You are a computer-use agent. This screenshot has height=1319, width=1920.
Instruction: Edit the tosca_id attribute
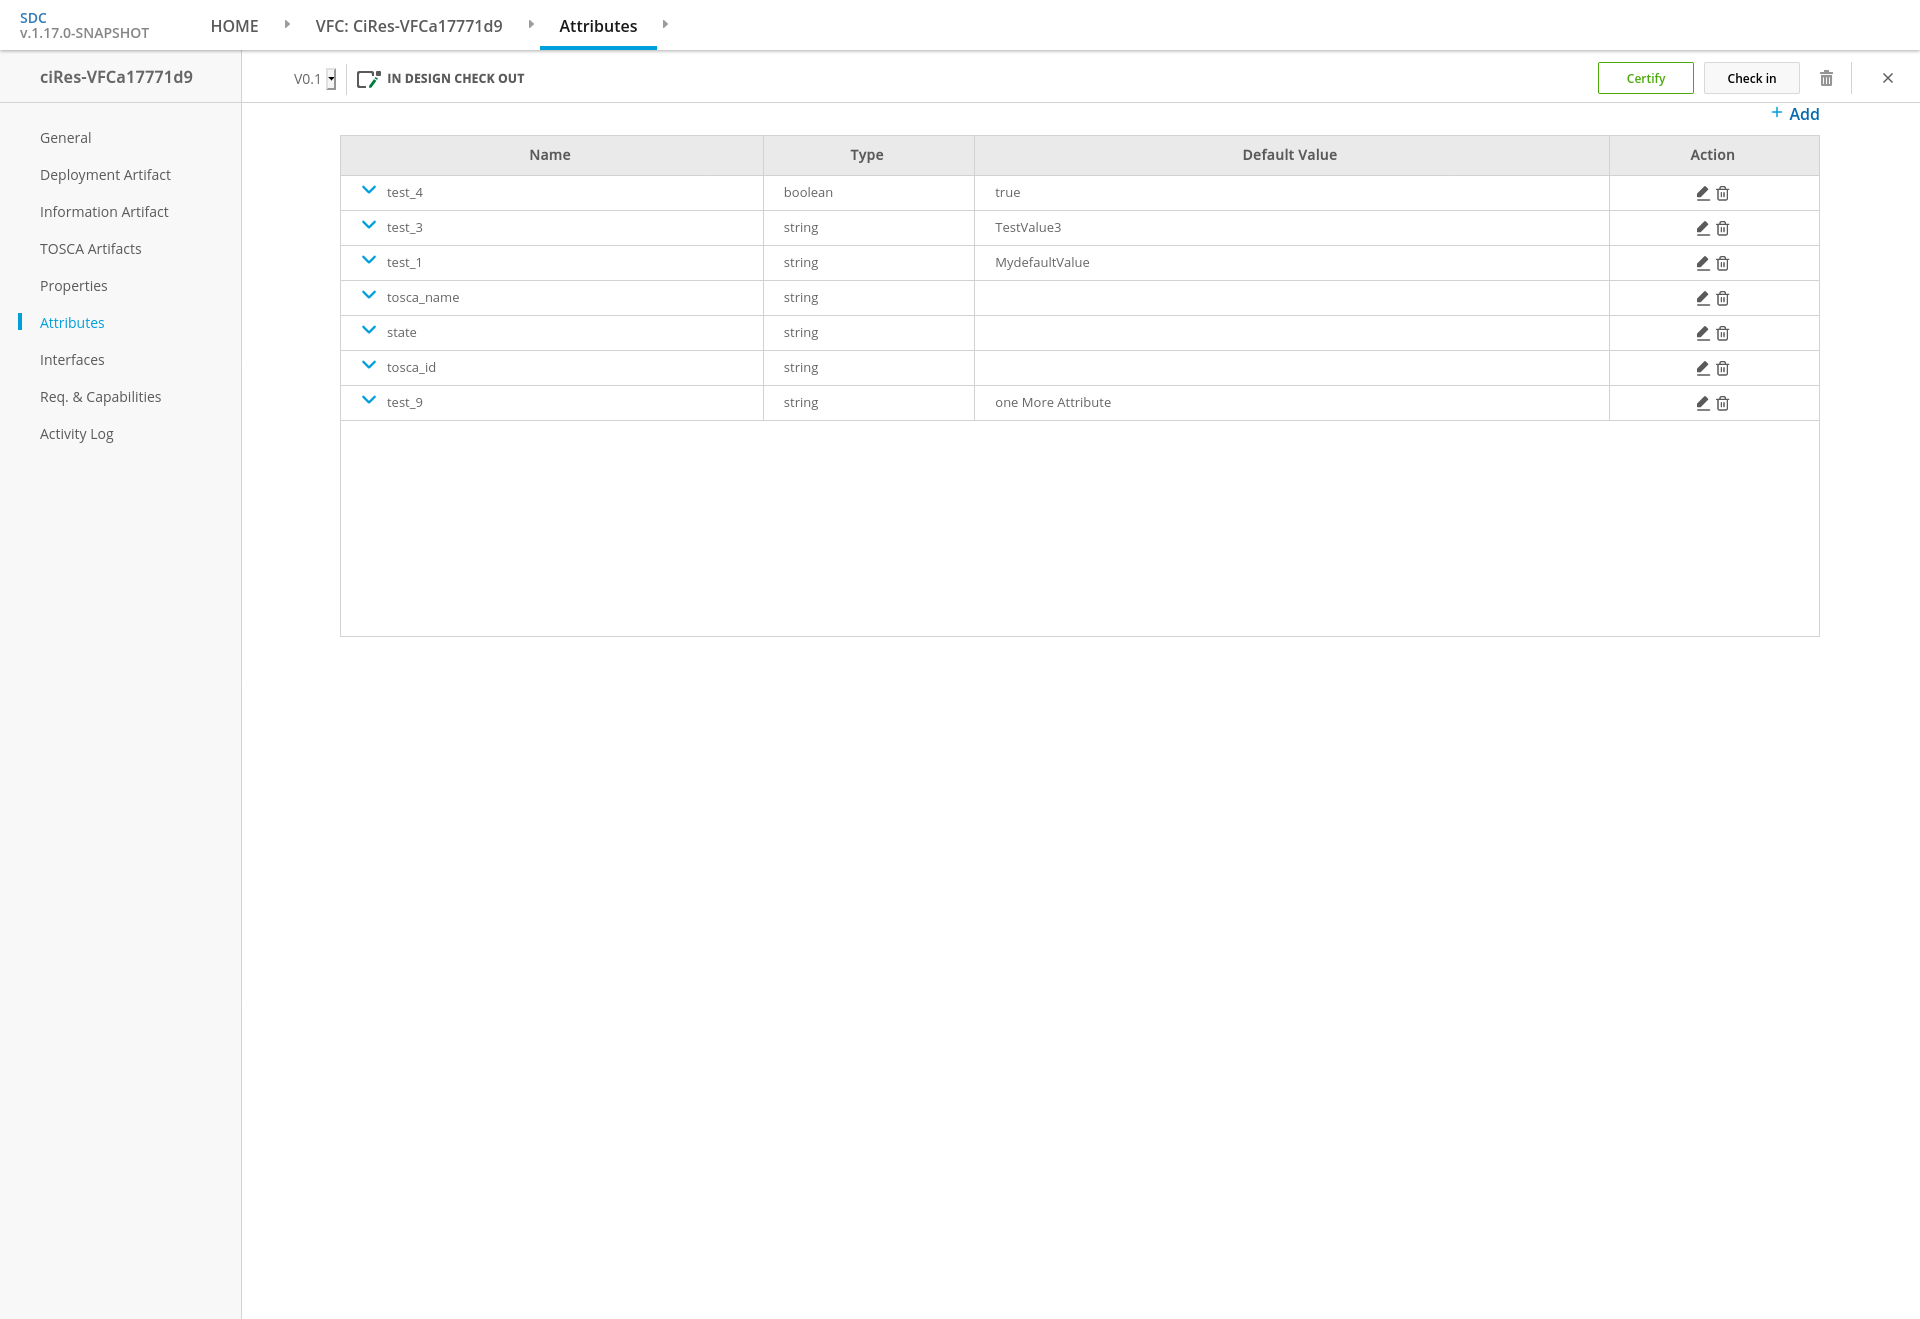point(1702,368)
